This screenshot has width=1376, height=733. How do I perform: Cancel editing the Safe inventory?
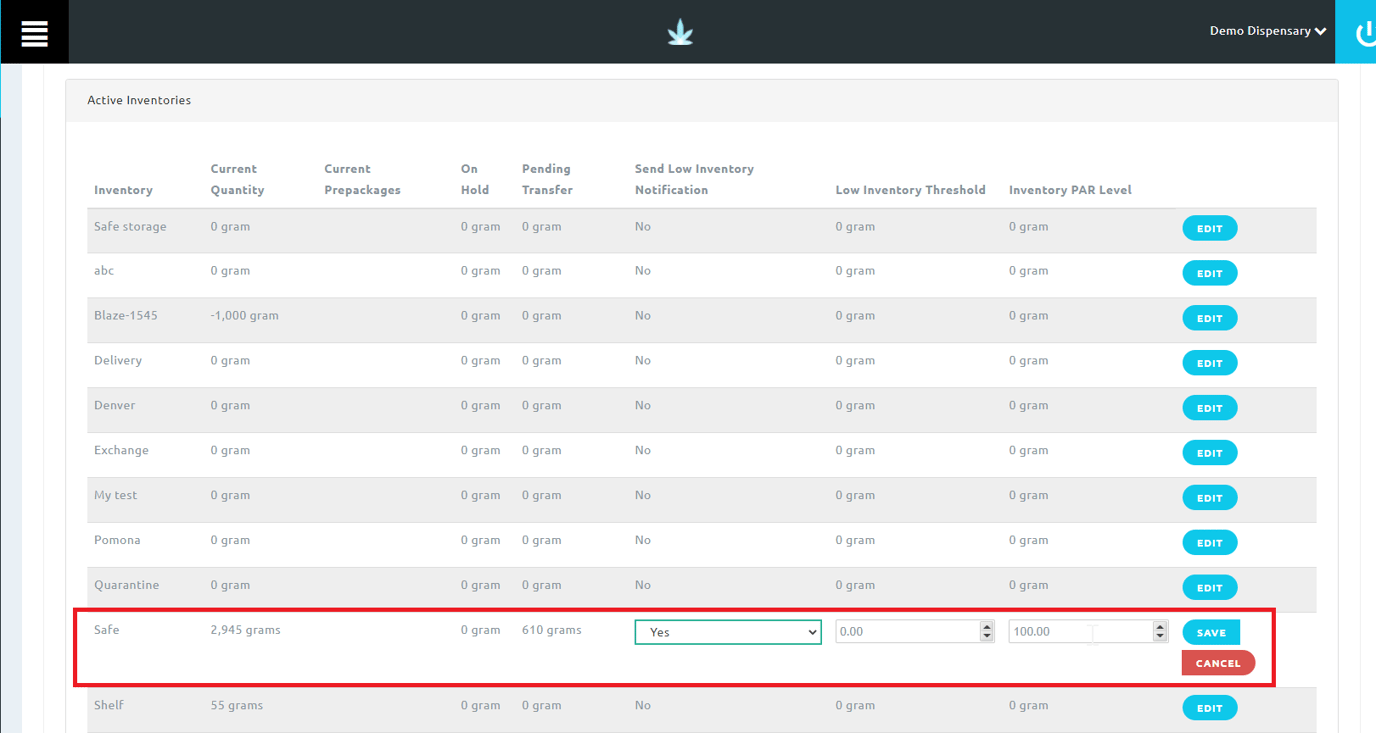click(x=1217, y=663)
